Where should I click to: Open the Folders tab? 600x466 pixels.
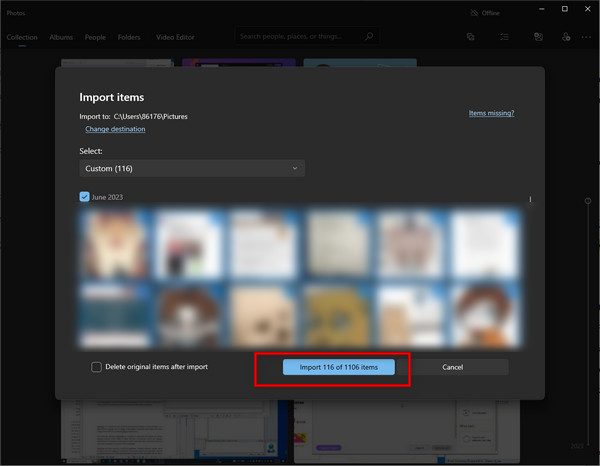129,37
